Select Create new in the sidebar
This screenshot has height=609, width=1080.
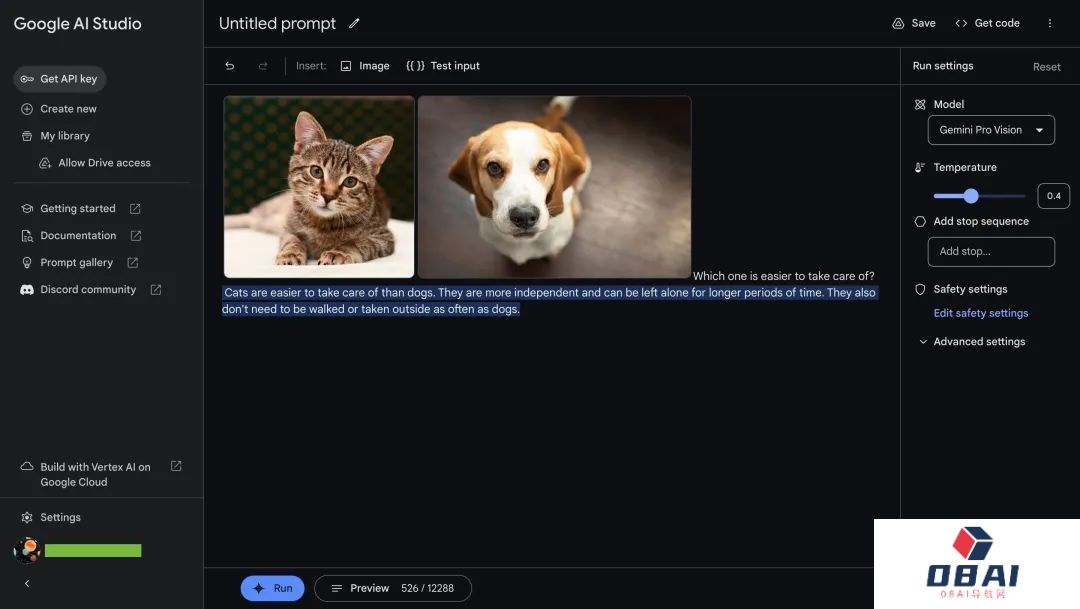point(68,109)
